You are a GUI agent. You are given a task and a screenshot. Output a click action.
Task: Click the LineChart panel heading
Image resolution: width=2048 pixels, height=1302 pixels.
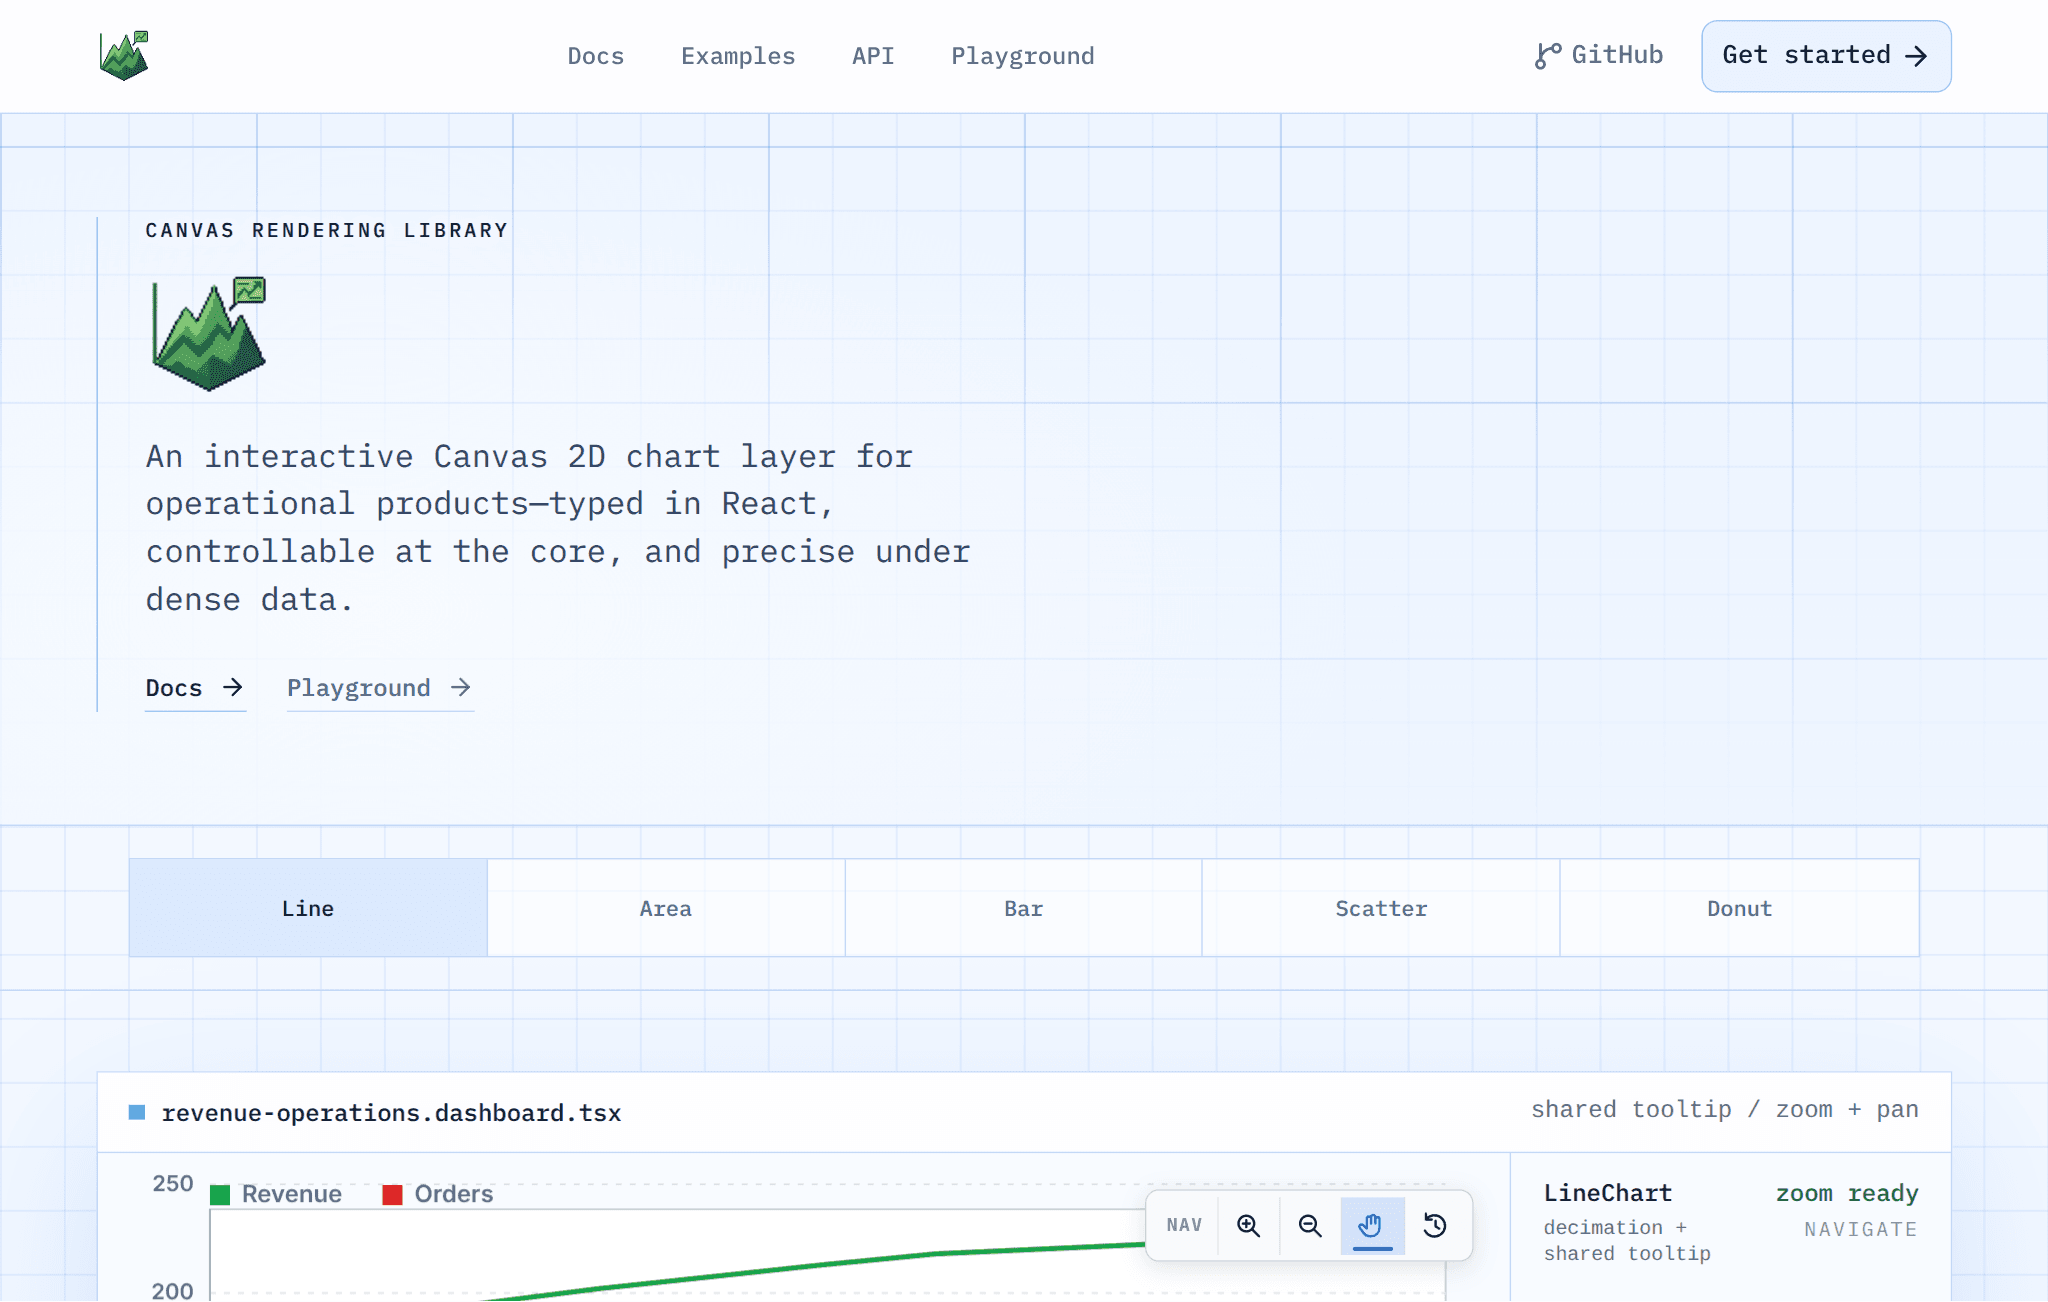click(x=1608, y=1193)
